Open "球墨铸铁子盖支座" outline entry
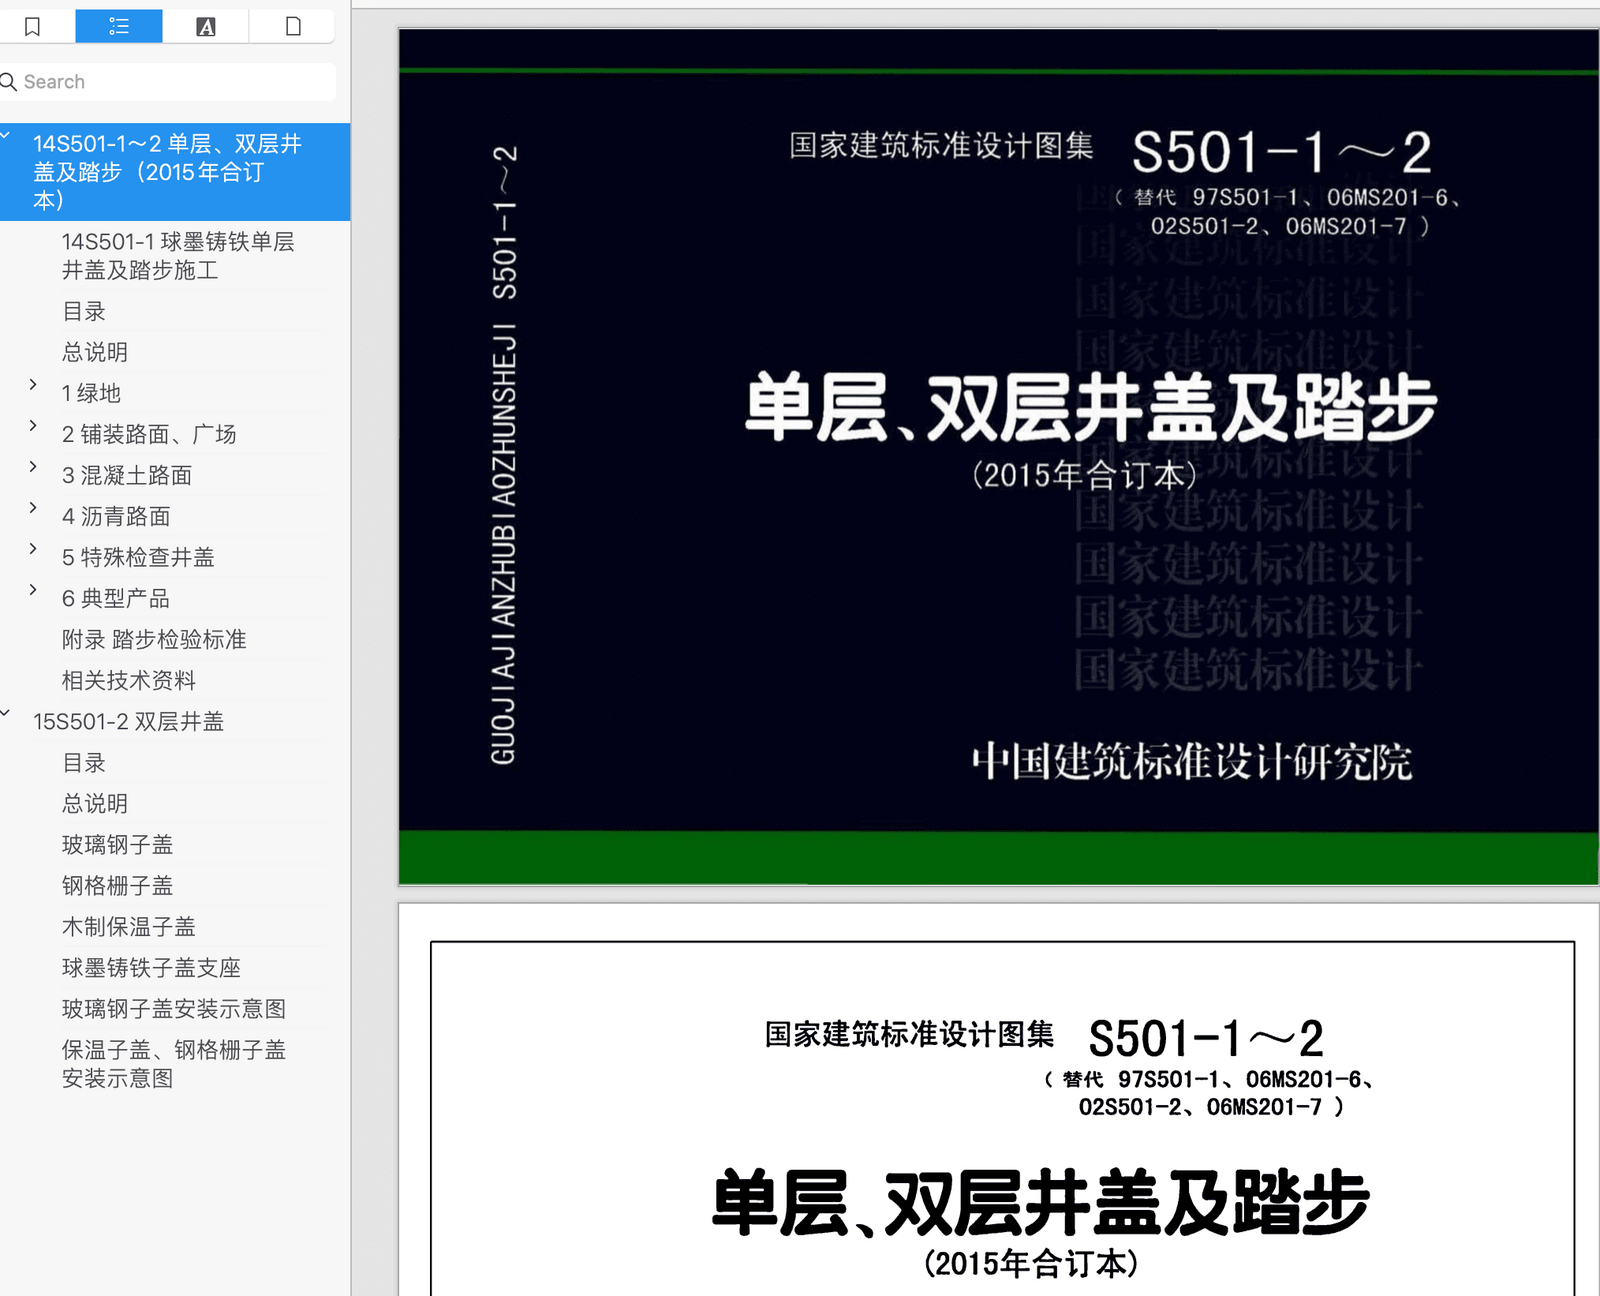This screenshot has height=1296, width=1600. point(151,968)
